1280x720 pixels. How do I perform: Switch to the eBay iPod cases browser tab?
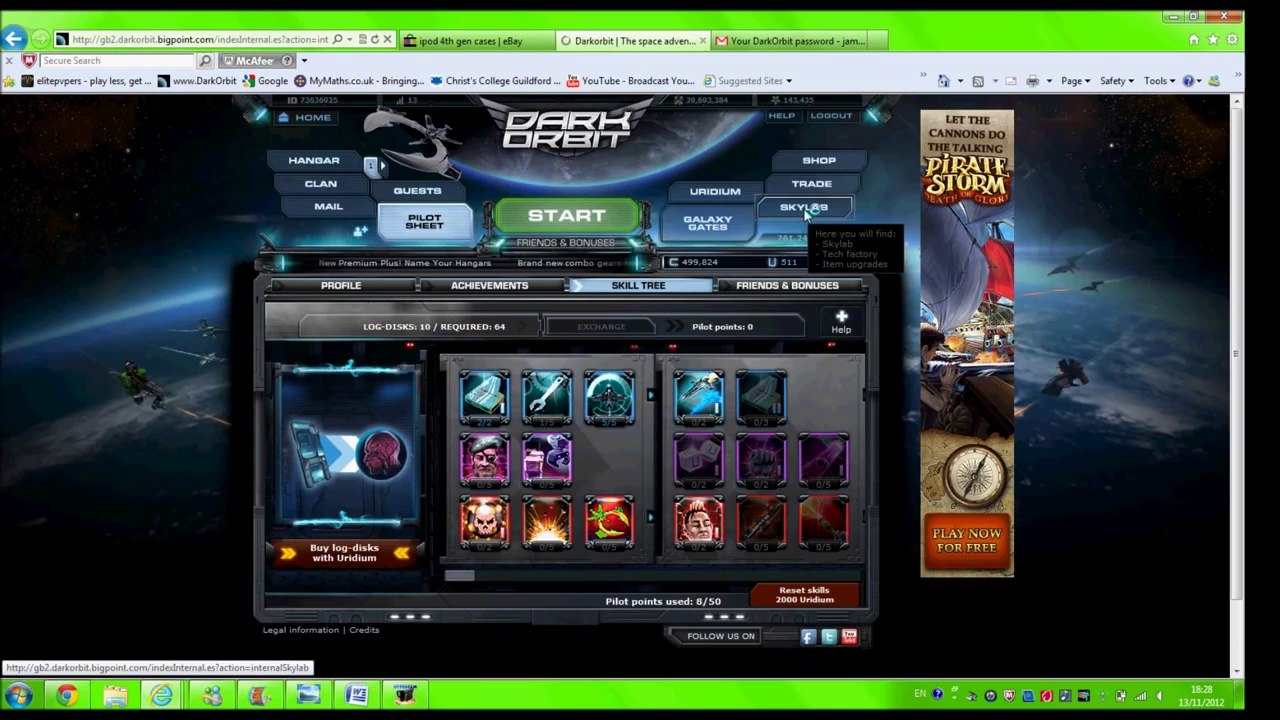[x=478, y=41]
